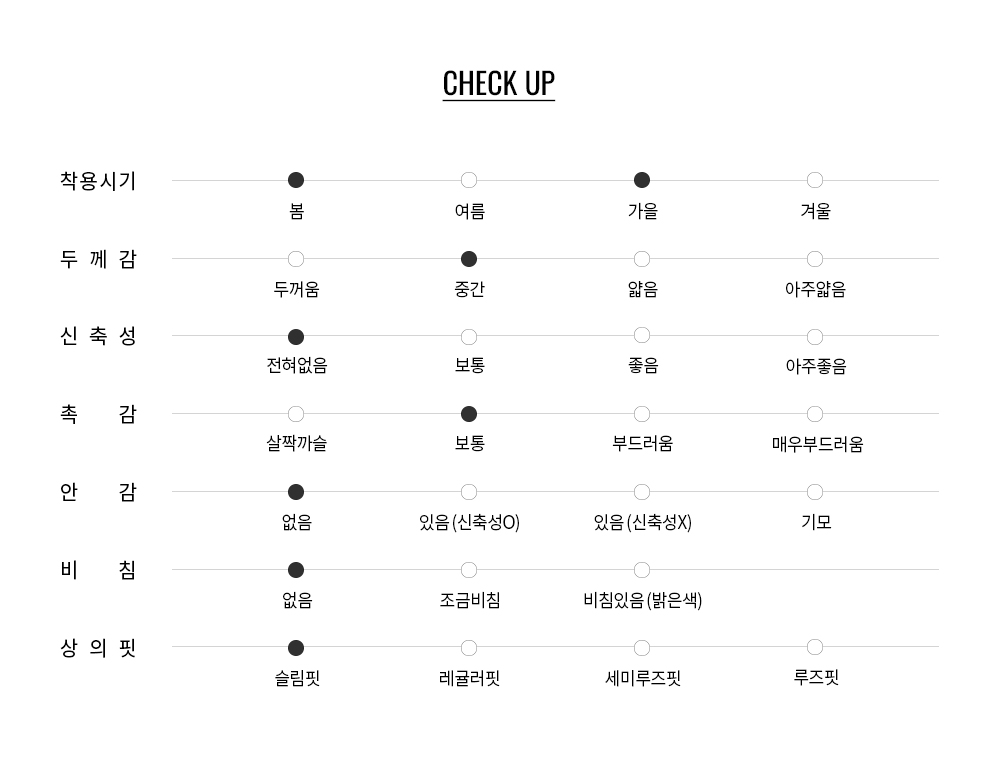Select 아주좋음 stretch circle
Image resolution: width=1000 pixels, height=777 pixels.
815,337
